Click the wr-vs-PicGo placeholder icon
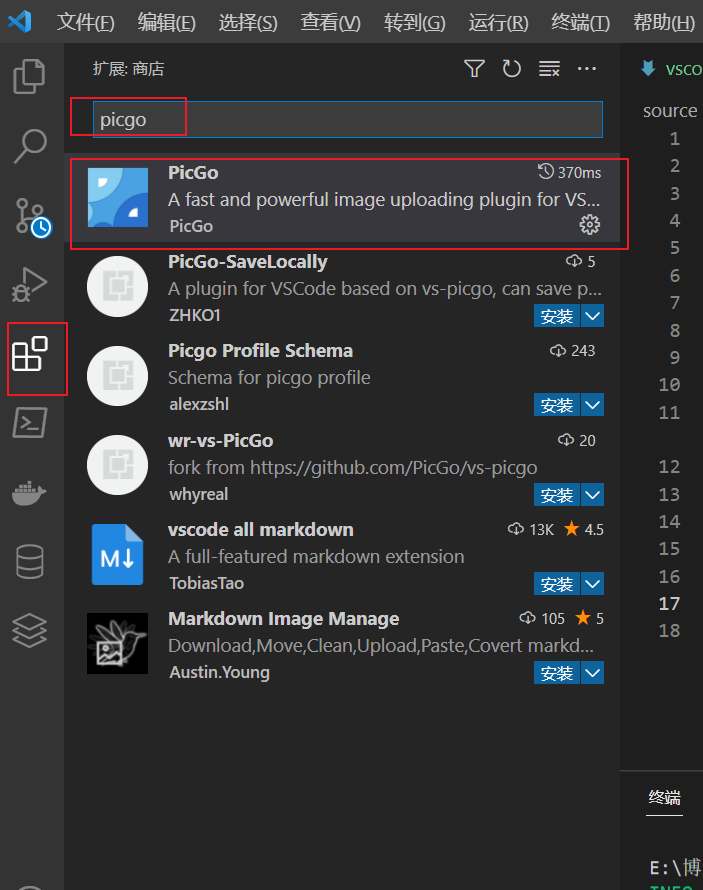703x890 pixels. tap(117, 465)
